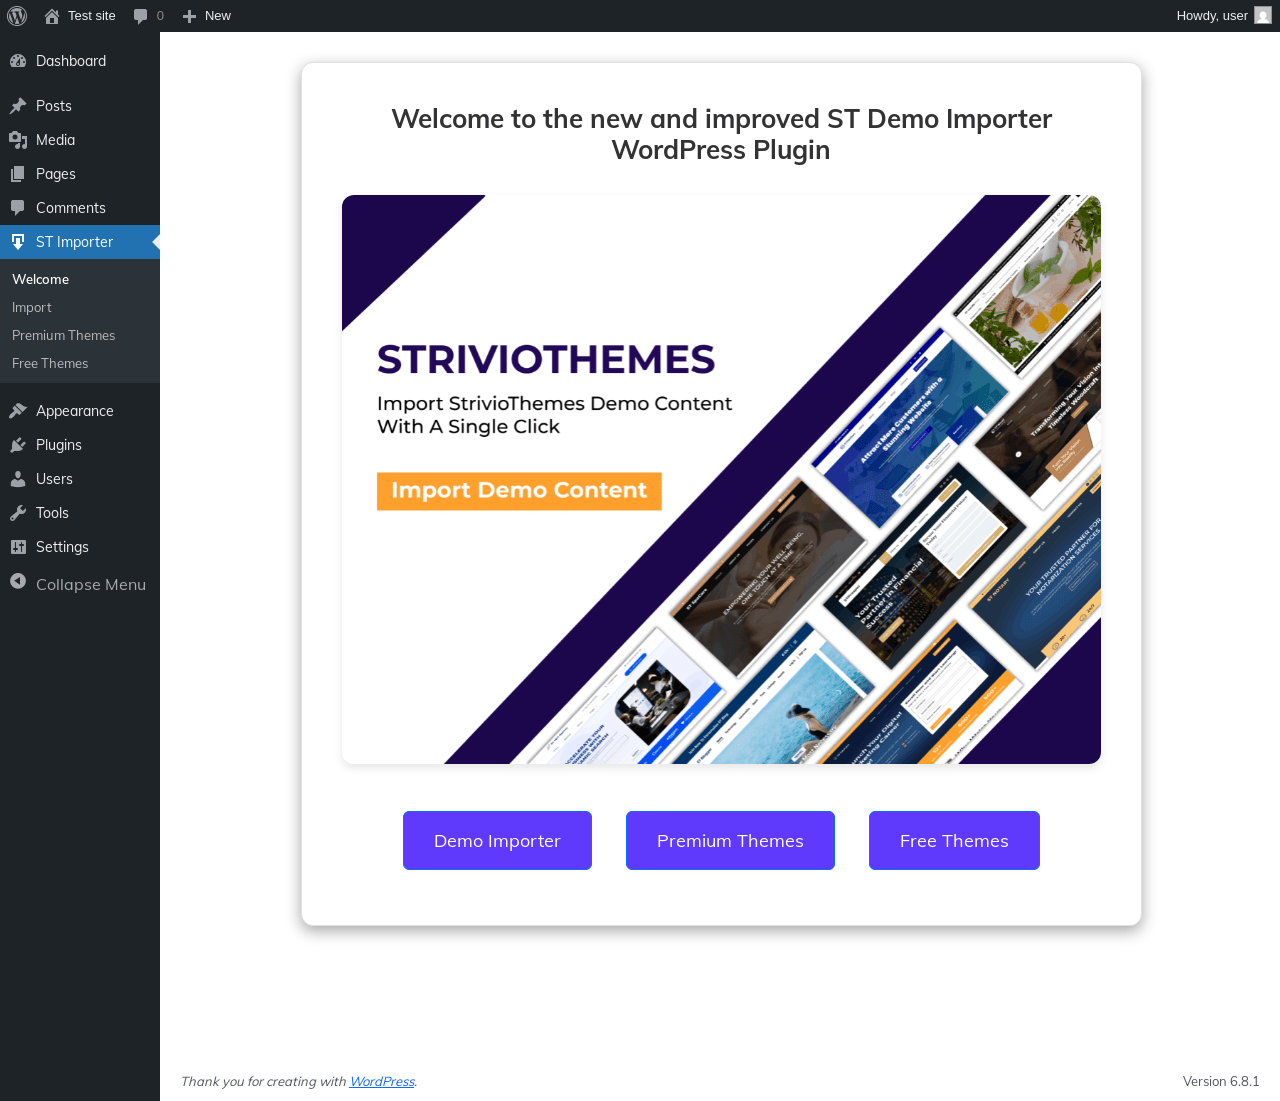Follow the WordPress footer link

382,1082
